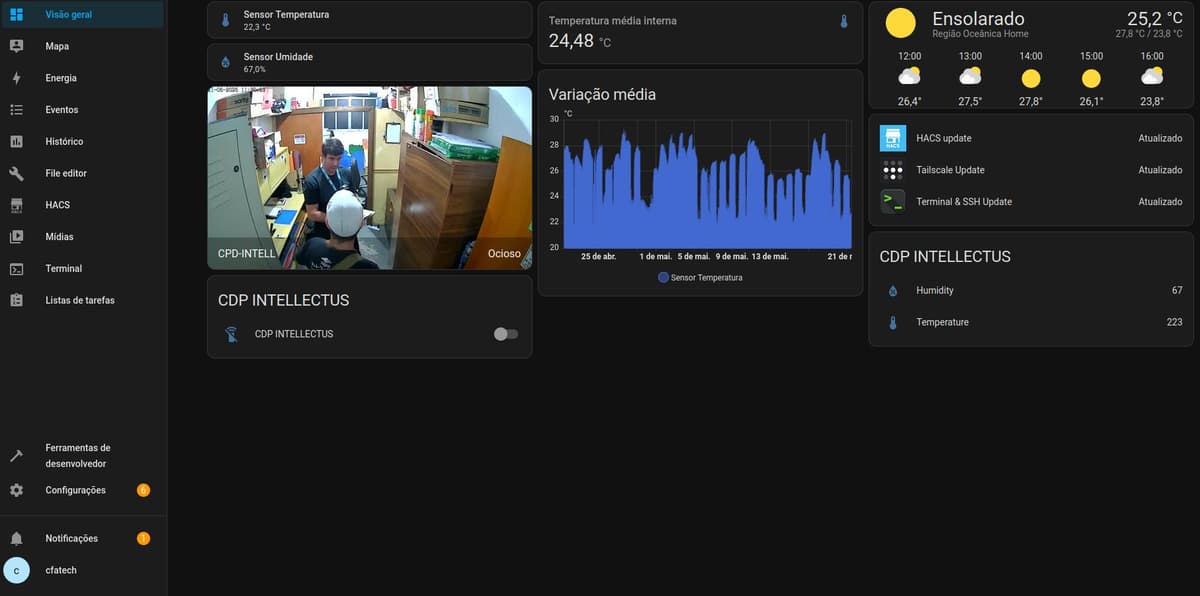
Task: Click the Histórico chart icon
Action: [x=16, y=142]
